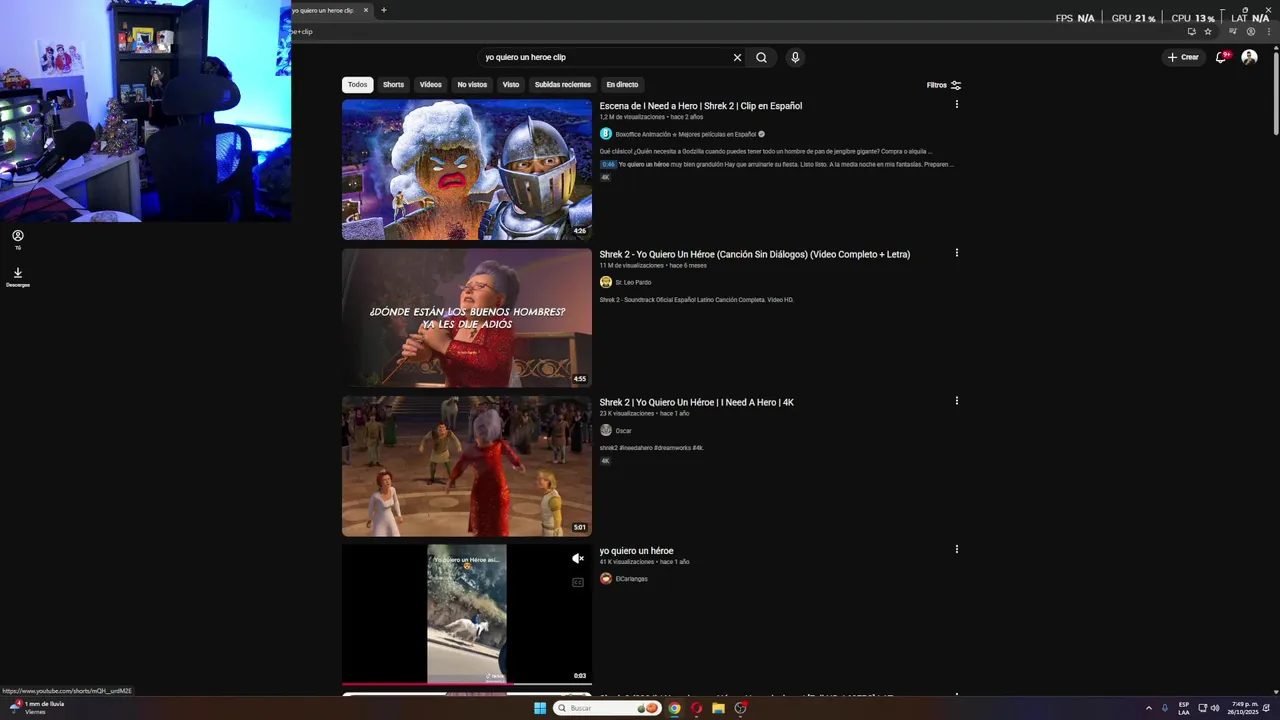Click the St. Leo Pardo channel avatar

click(605, 282)
